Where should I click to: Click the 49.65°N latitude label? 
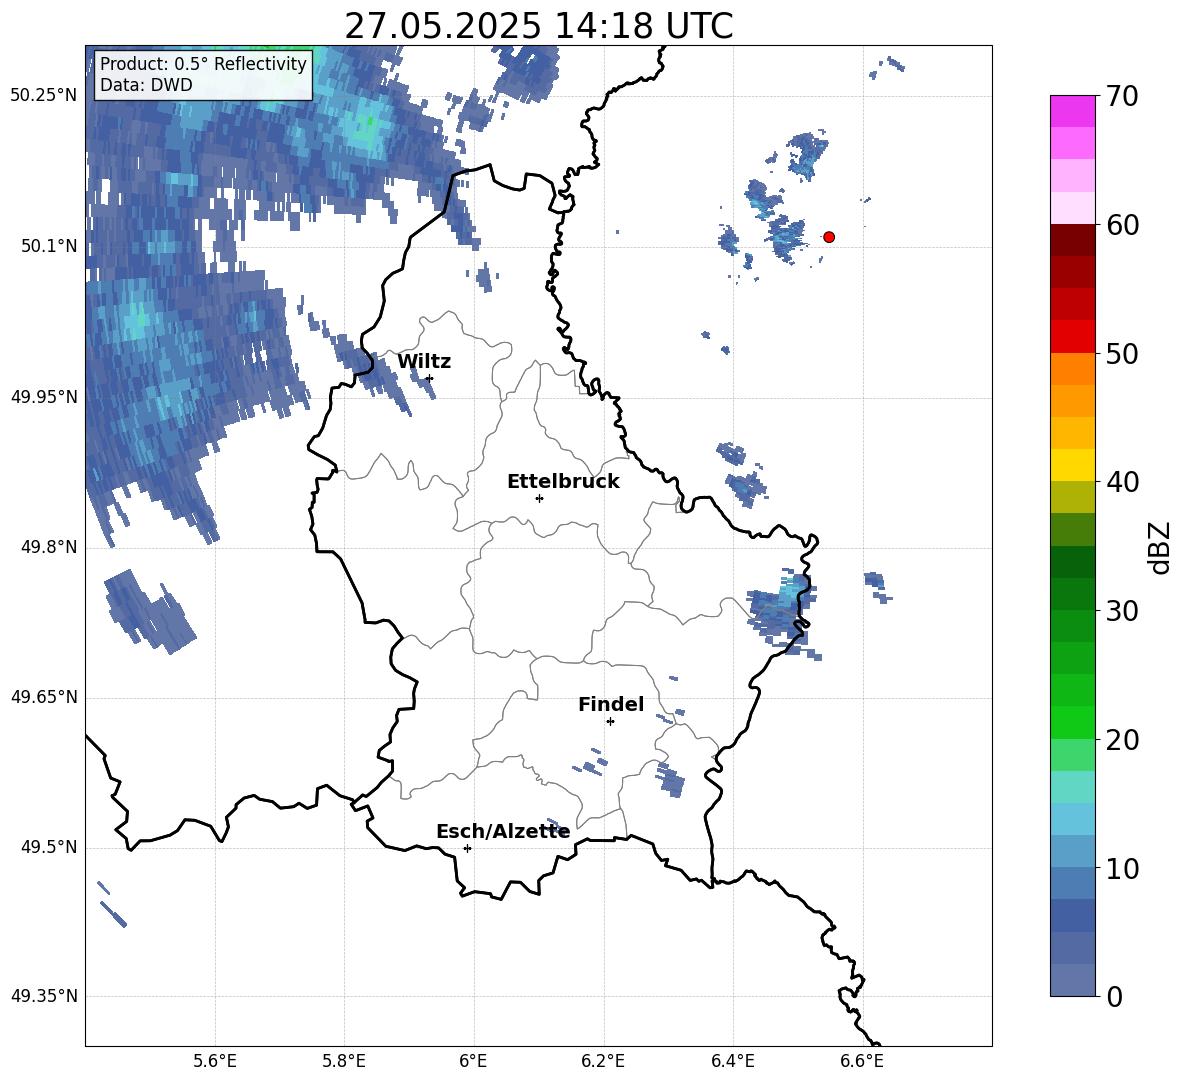44,697
